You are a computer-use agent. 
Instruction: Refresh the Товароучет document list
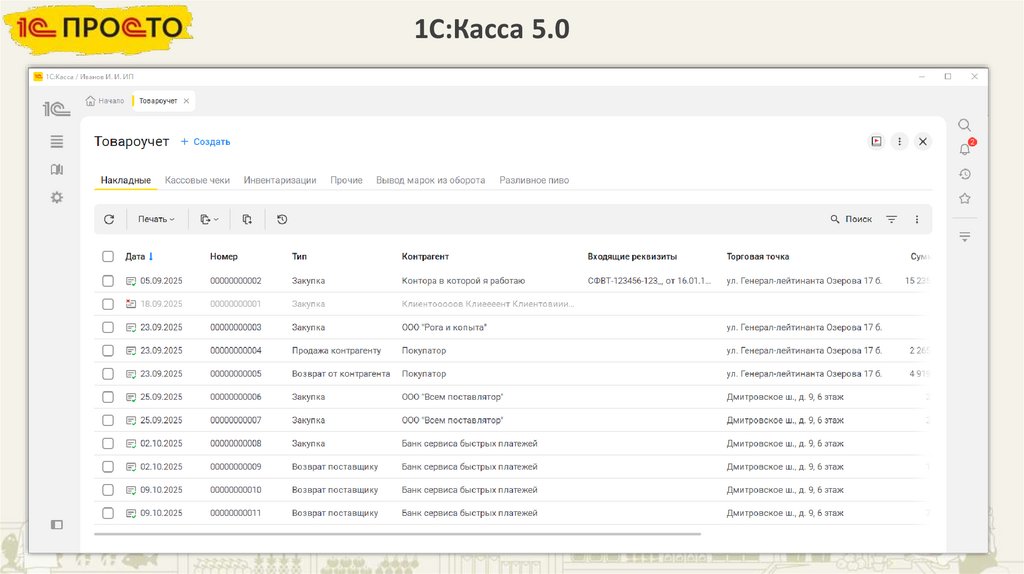[109, 219]
